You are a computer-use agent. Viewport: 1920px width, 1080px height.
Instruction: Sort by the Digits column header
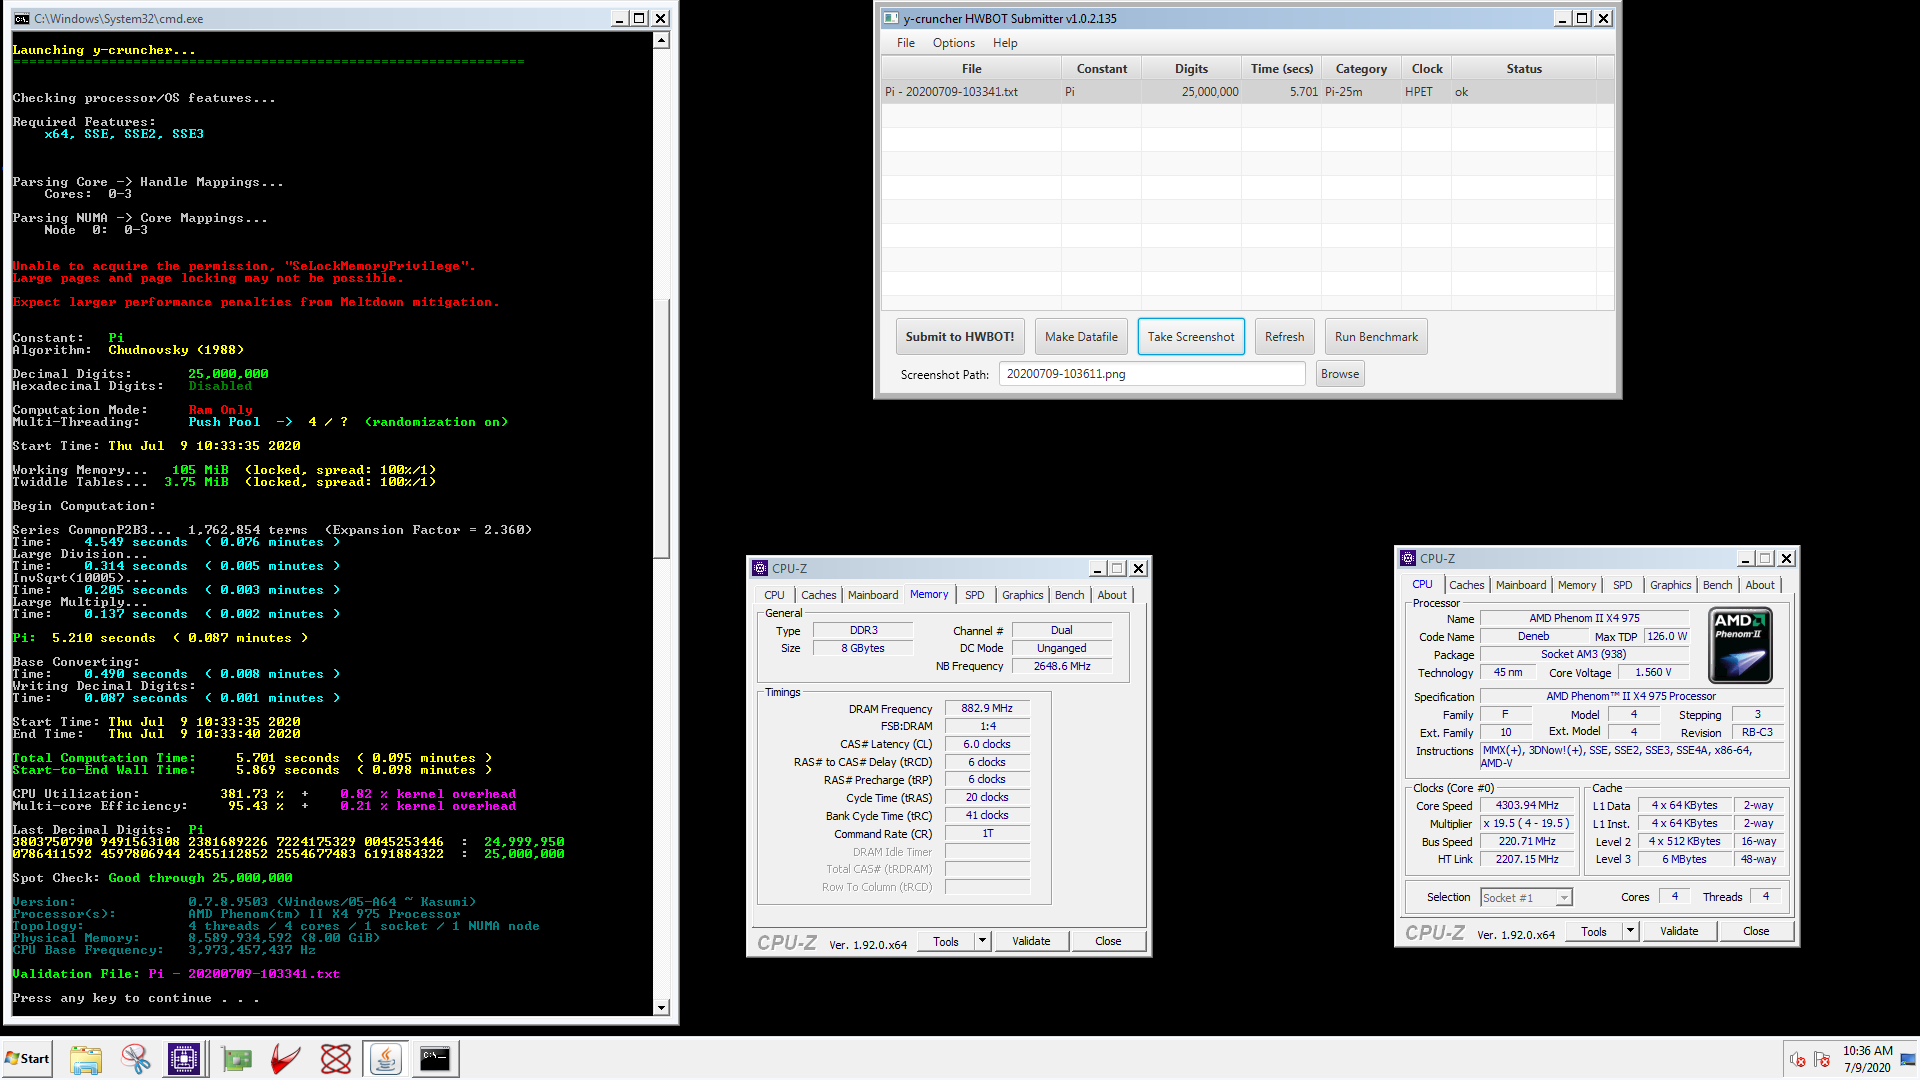click(x=1191, y=69)
